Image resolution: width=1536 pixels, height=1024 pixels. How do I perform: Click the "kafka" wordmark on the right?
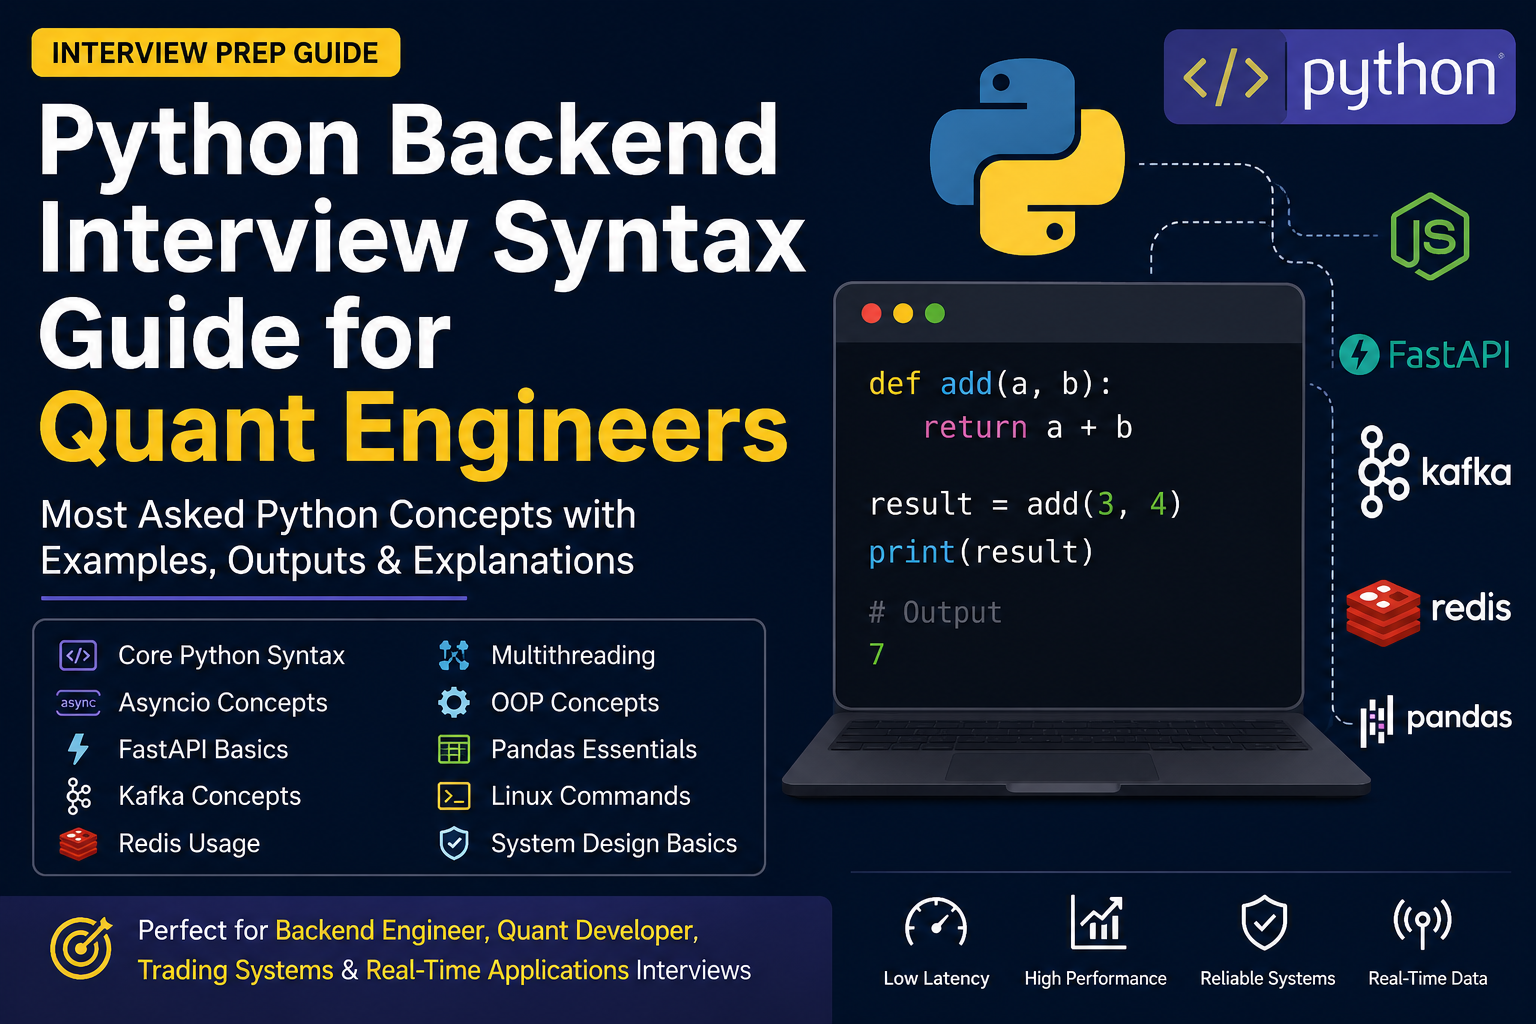tap(1466, 471)
